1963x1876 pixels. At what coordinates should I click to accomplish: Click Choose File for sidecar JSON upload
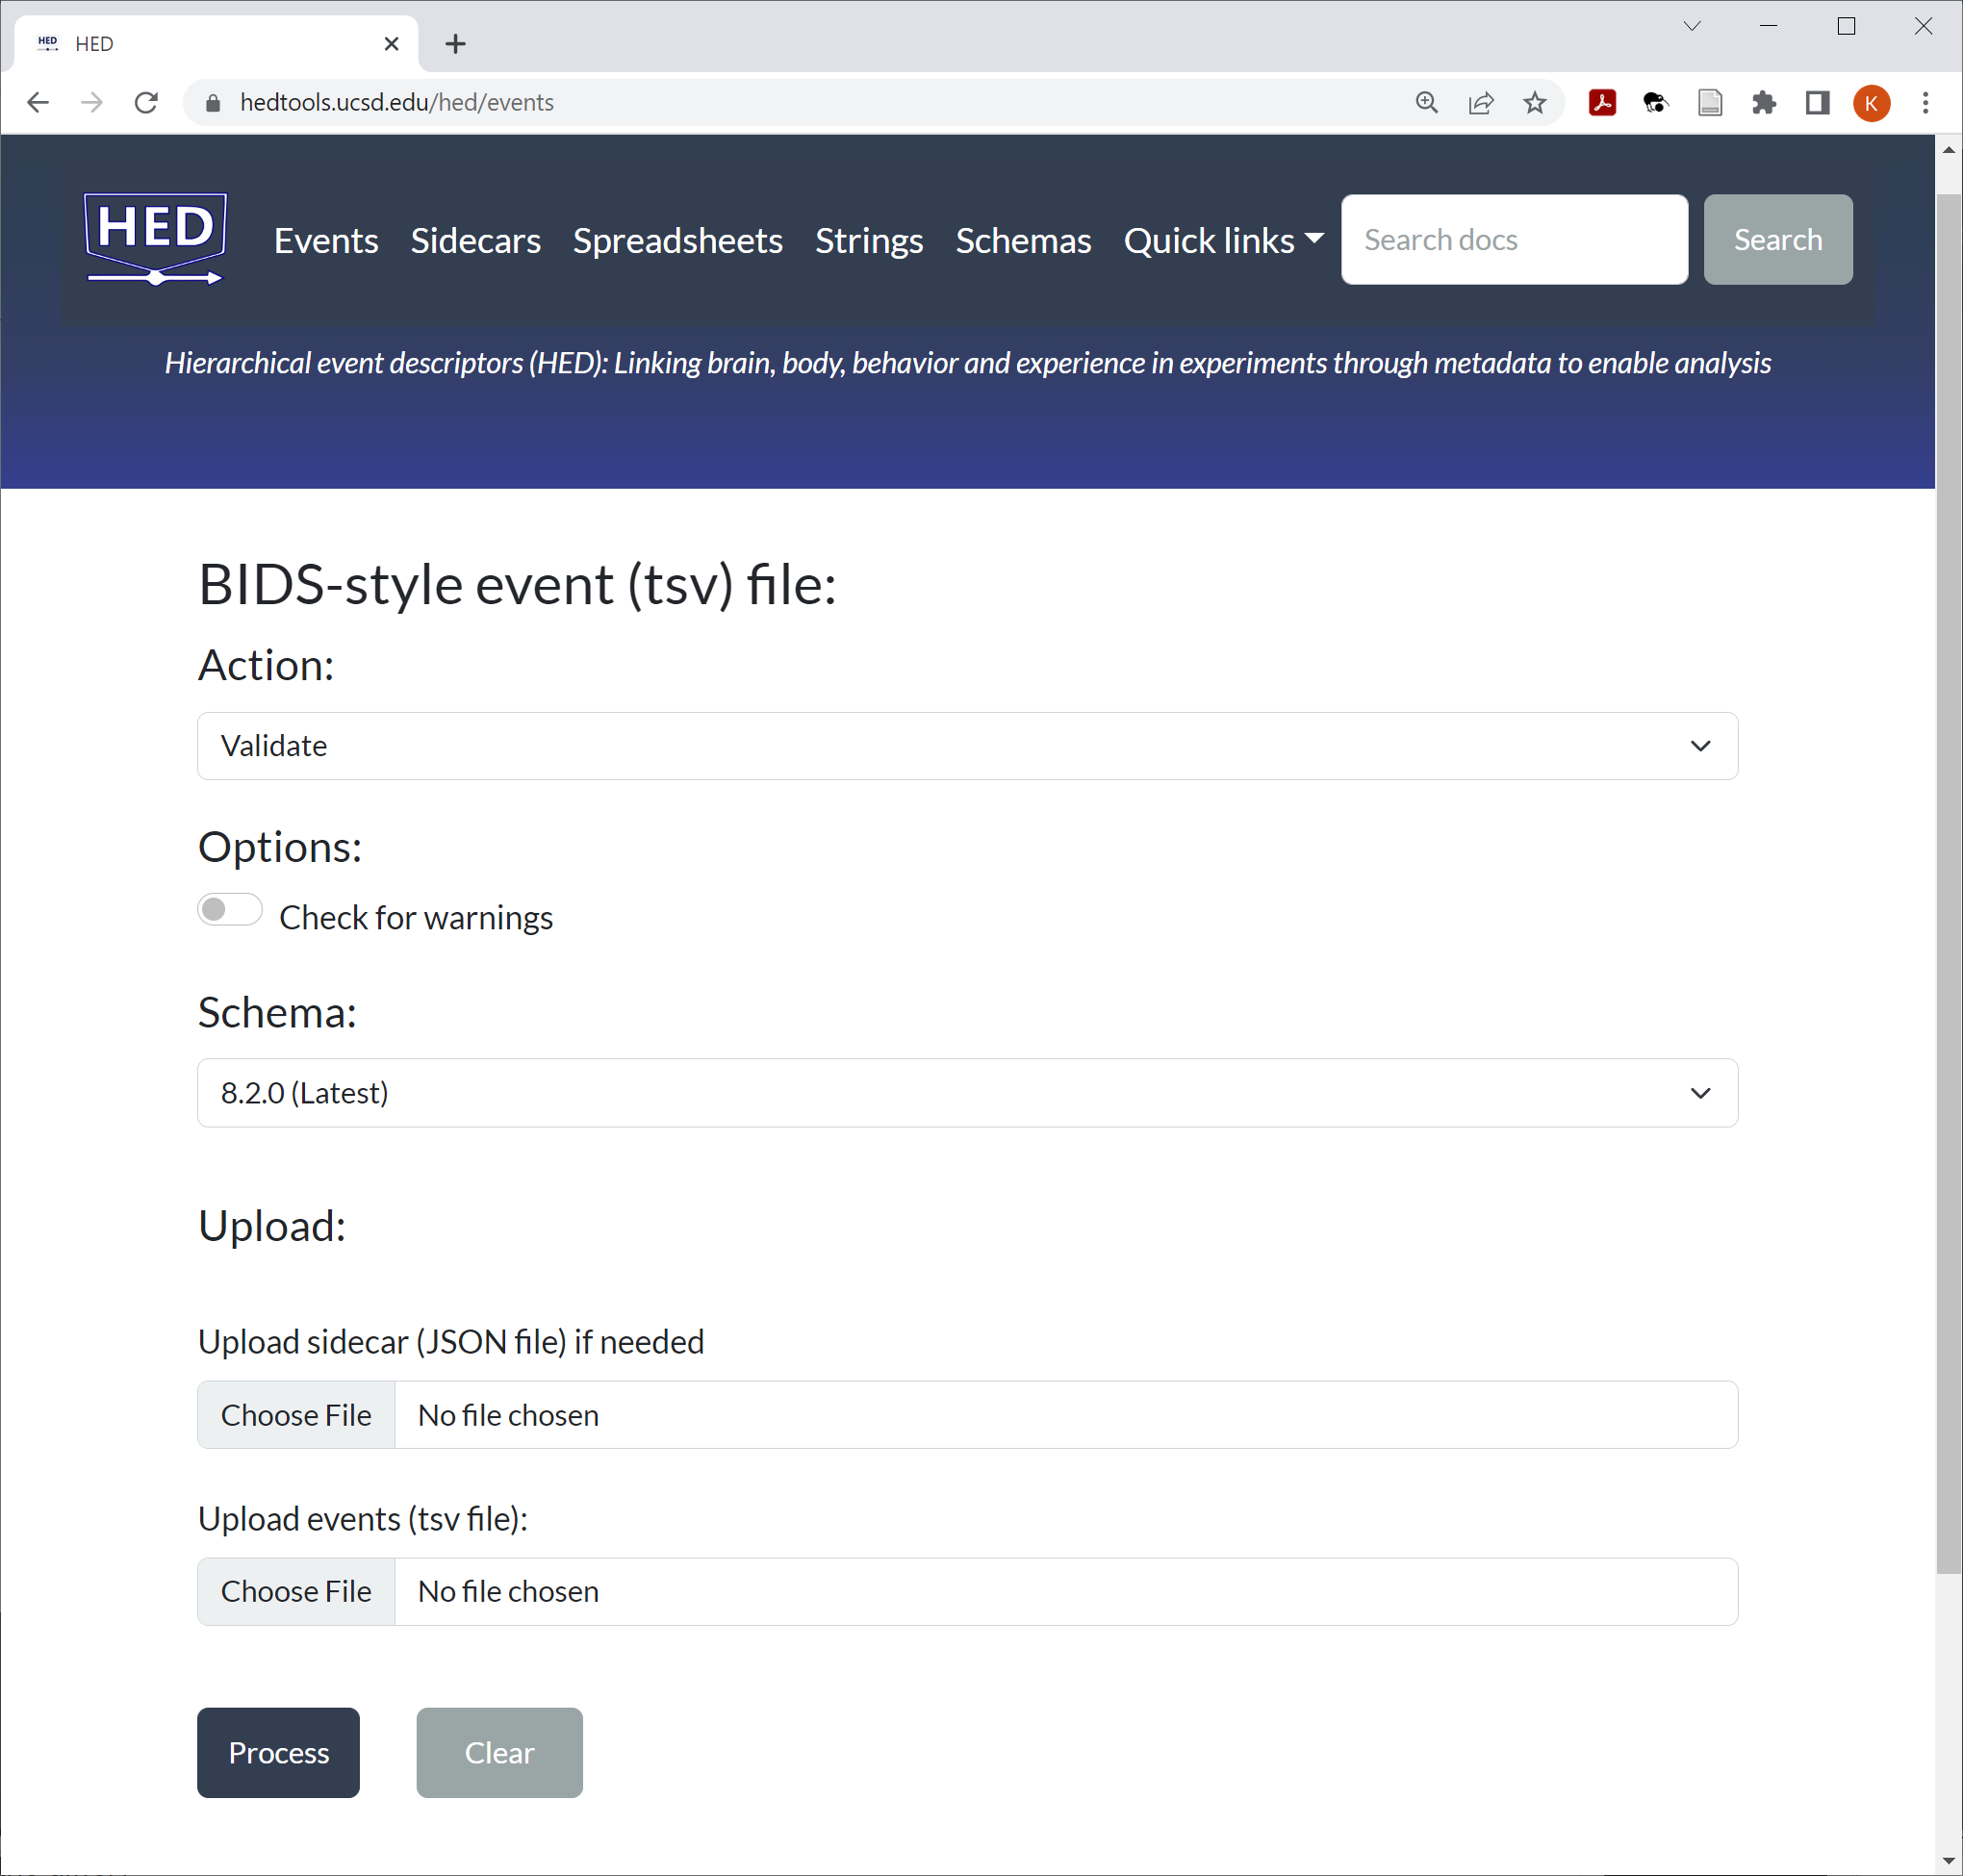coord(296,1415)
